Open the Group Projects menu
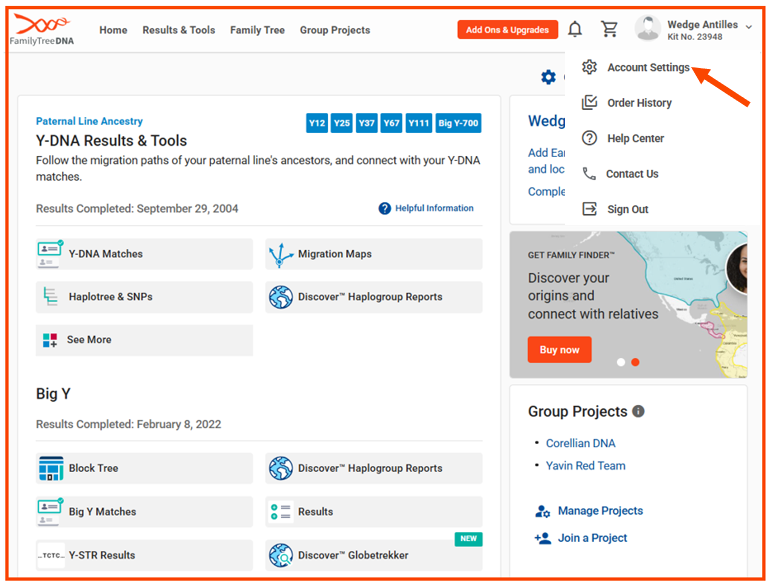The image size is (772, 587). point(335,30)
